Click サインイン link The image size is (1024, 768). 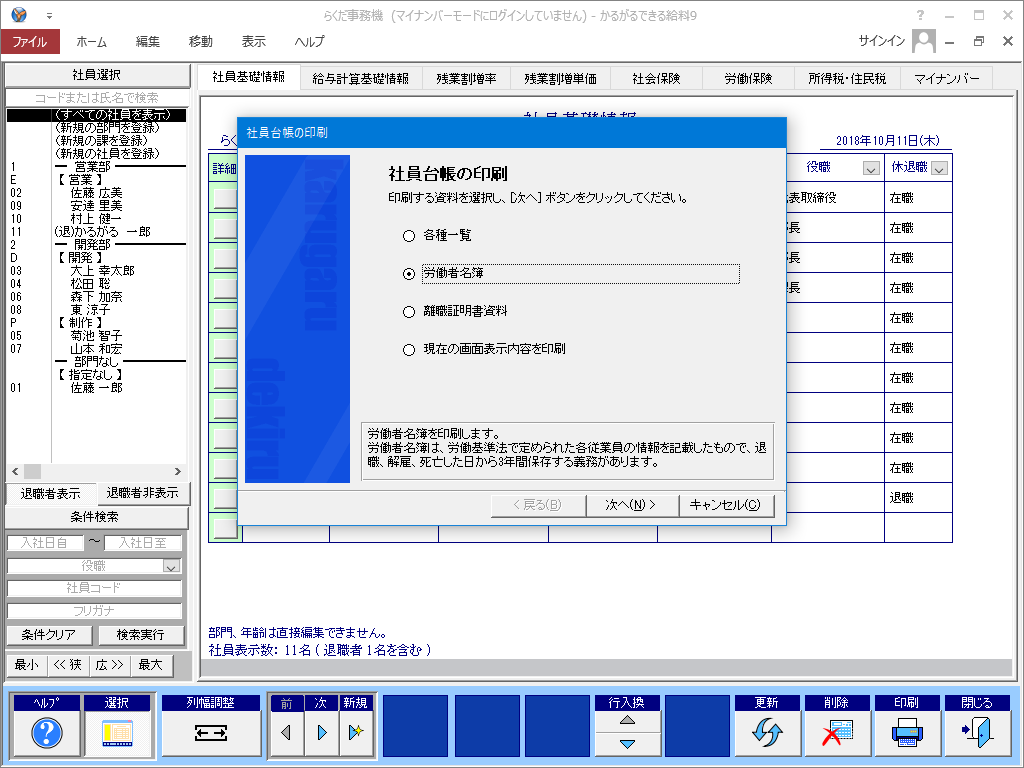[882, 41]
